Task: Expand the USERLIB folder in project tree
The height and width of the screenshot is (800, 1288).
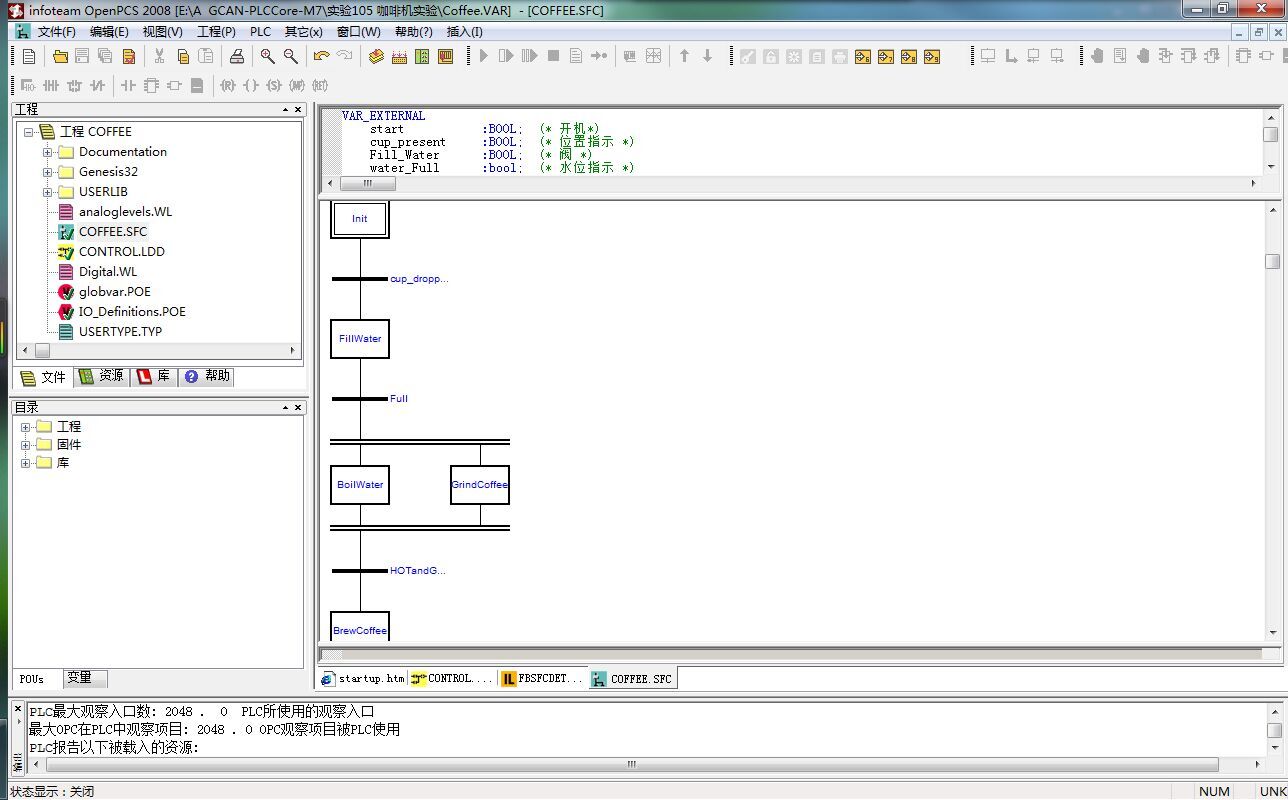Action: 47,192
